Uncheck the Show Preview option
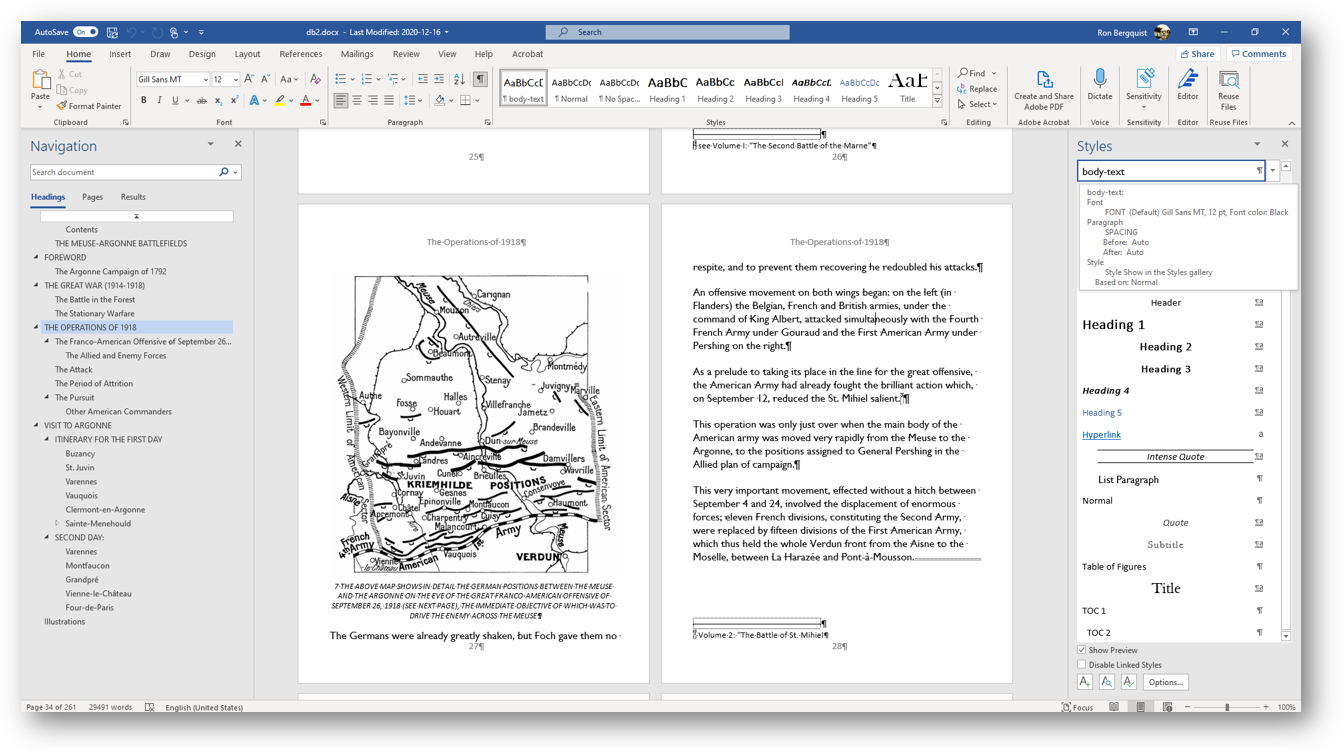The width and height of the screenshot is (1343, 754). [1082, 649]
